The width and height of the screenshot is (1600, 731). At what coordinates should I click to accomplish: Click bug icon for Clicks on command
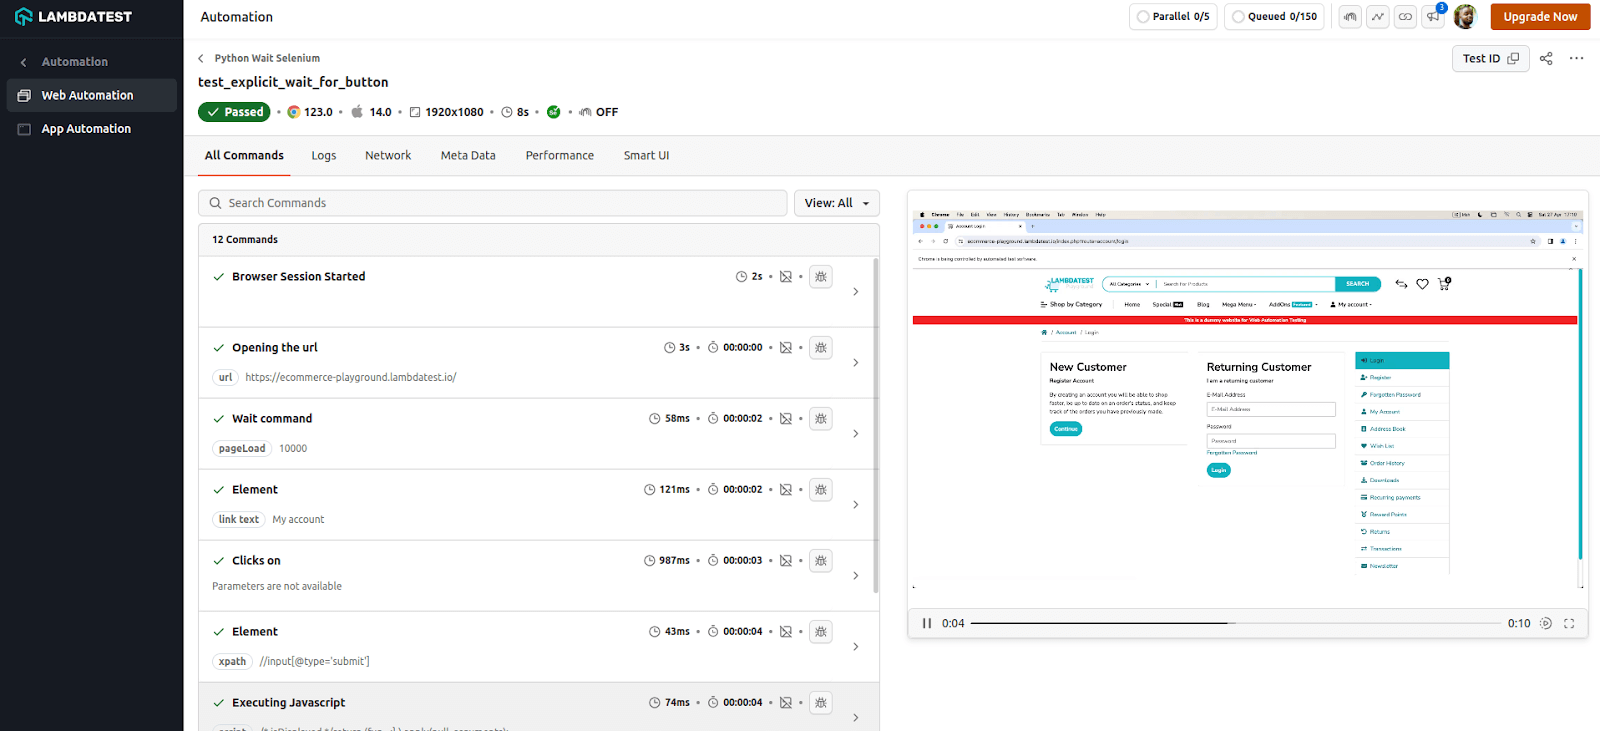[821, 561]
